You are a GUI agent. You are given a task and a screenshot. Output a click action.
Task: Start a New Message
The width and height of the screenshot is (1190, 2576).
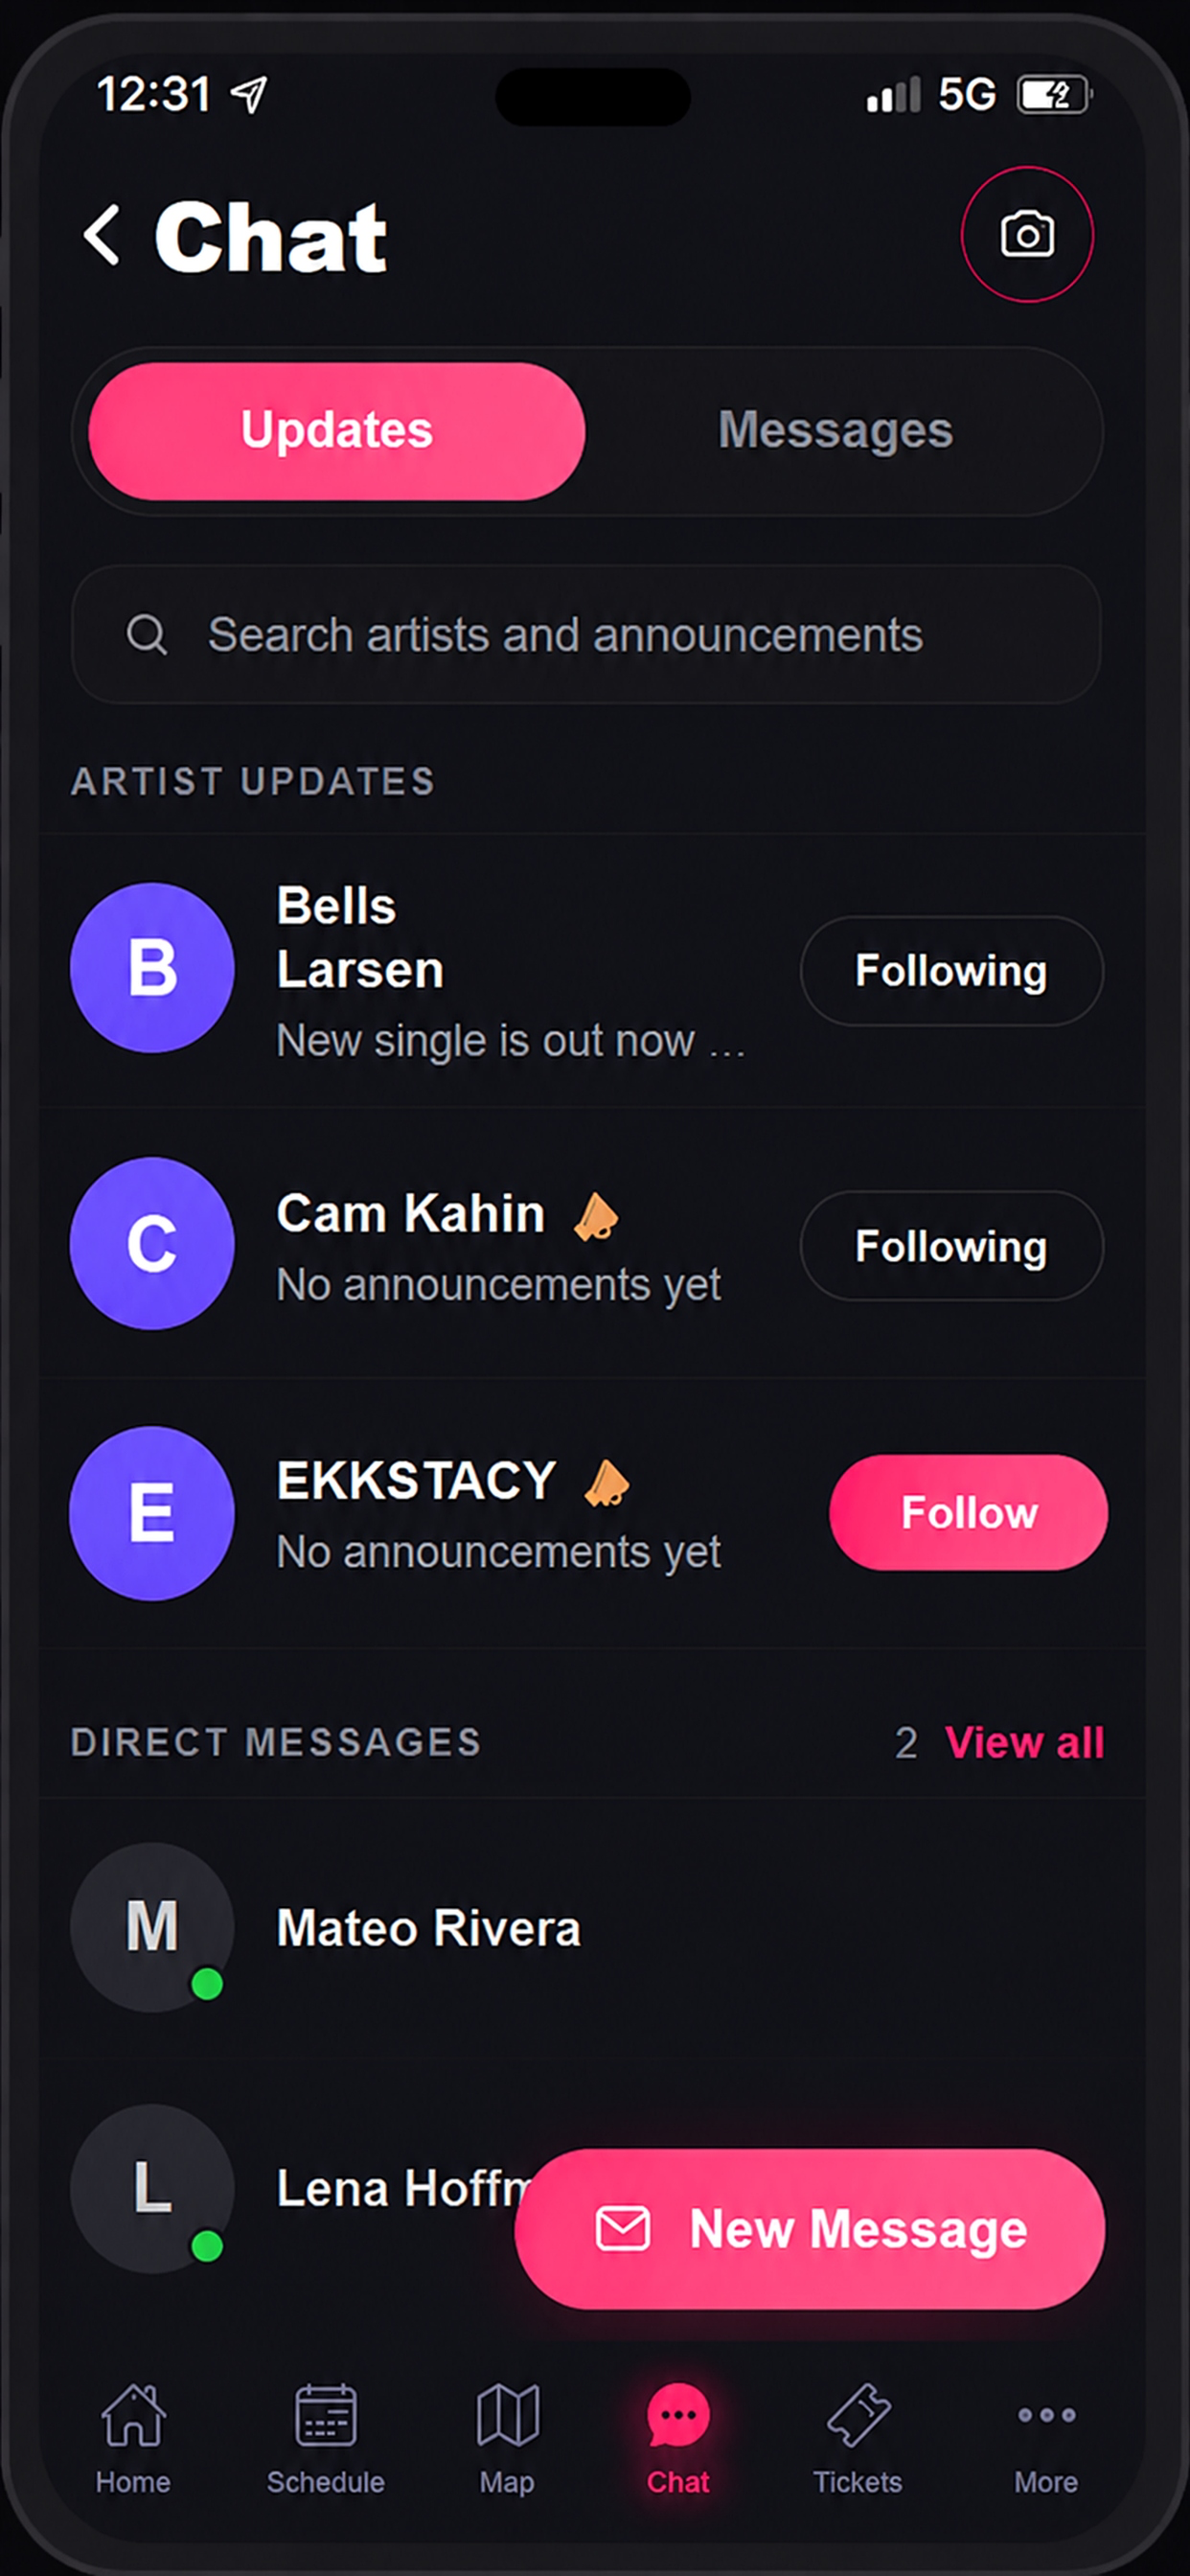pos(810,2229)
